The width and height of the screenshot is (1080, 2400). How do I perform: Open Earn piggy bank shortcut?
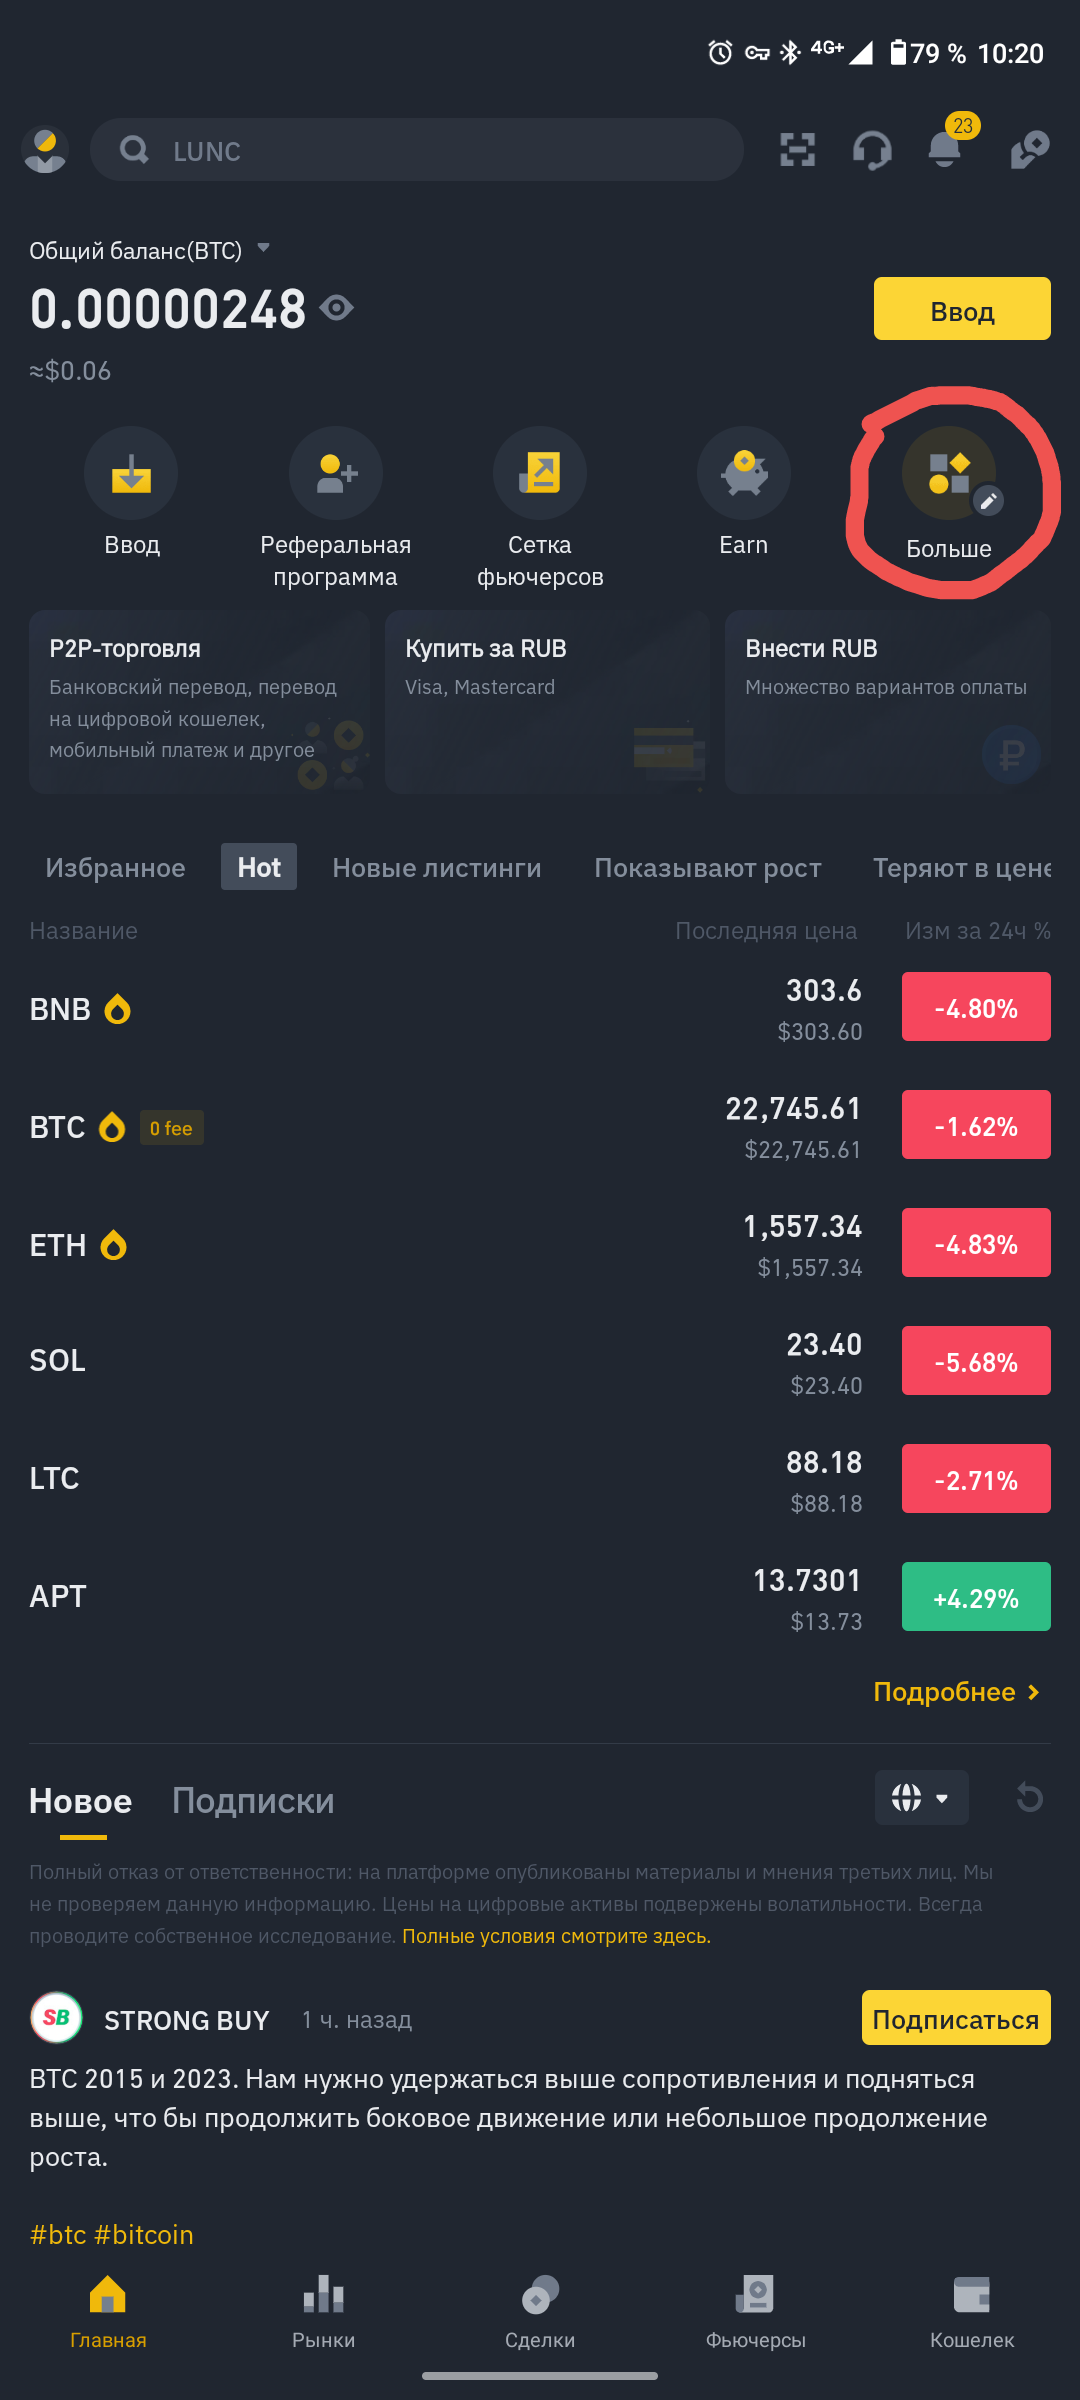[743, 473]
